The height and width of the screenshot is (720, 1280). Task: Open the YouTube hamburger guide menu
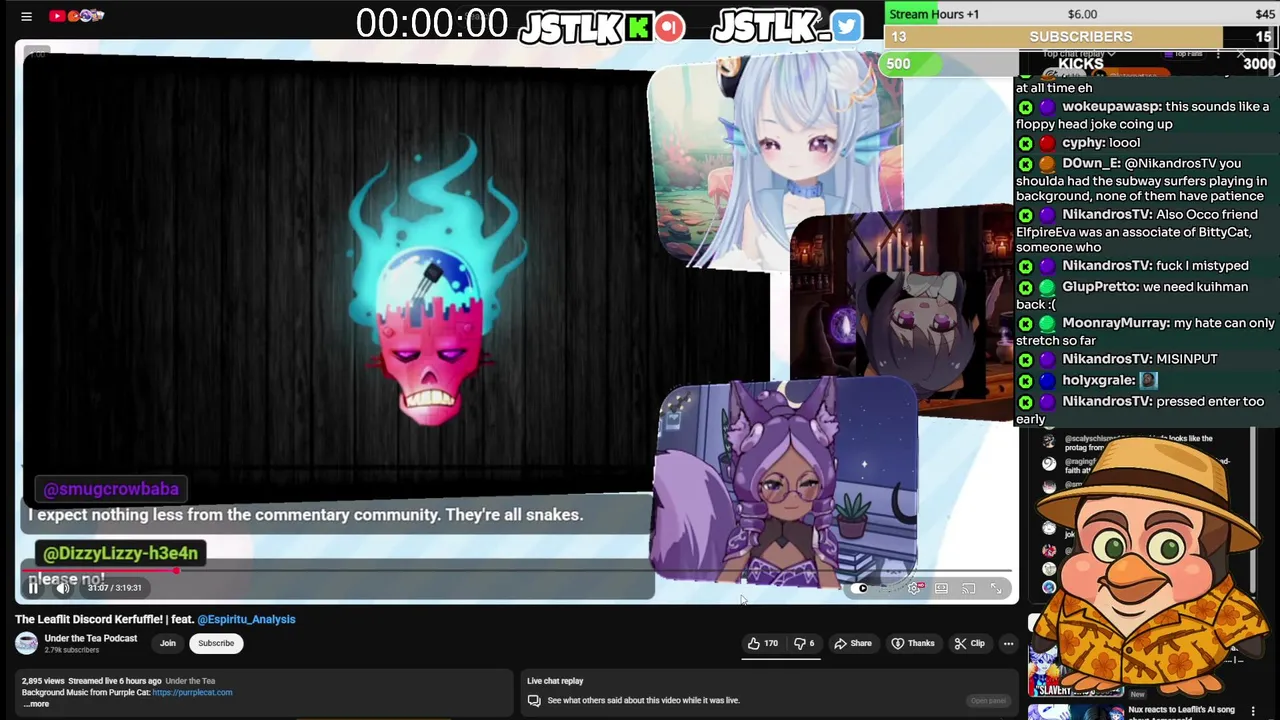pos(27,16)
